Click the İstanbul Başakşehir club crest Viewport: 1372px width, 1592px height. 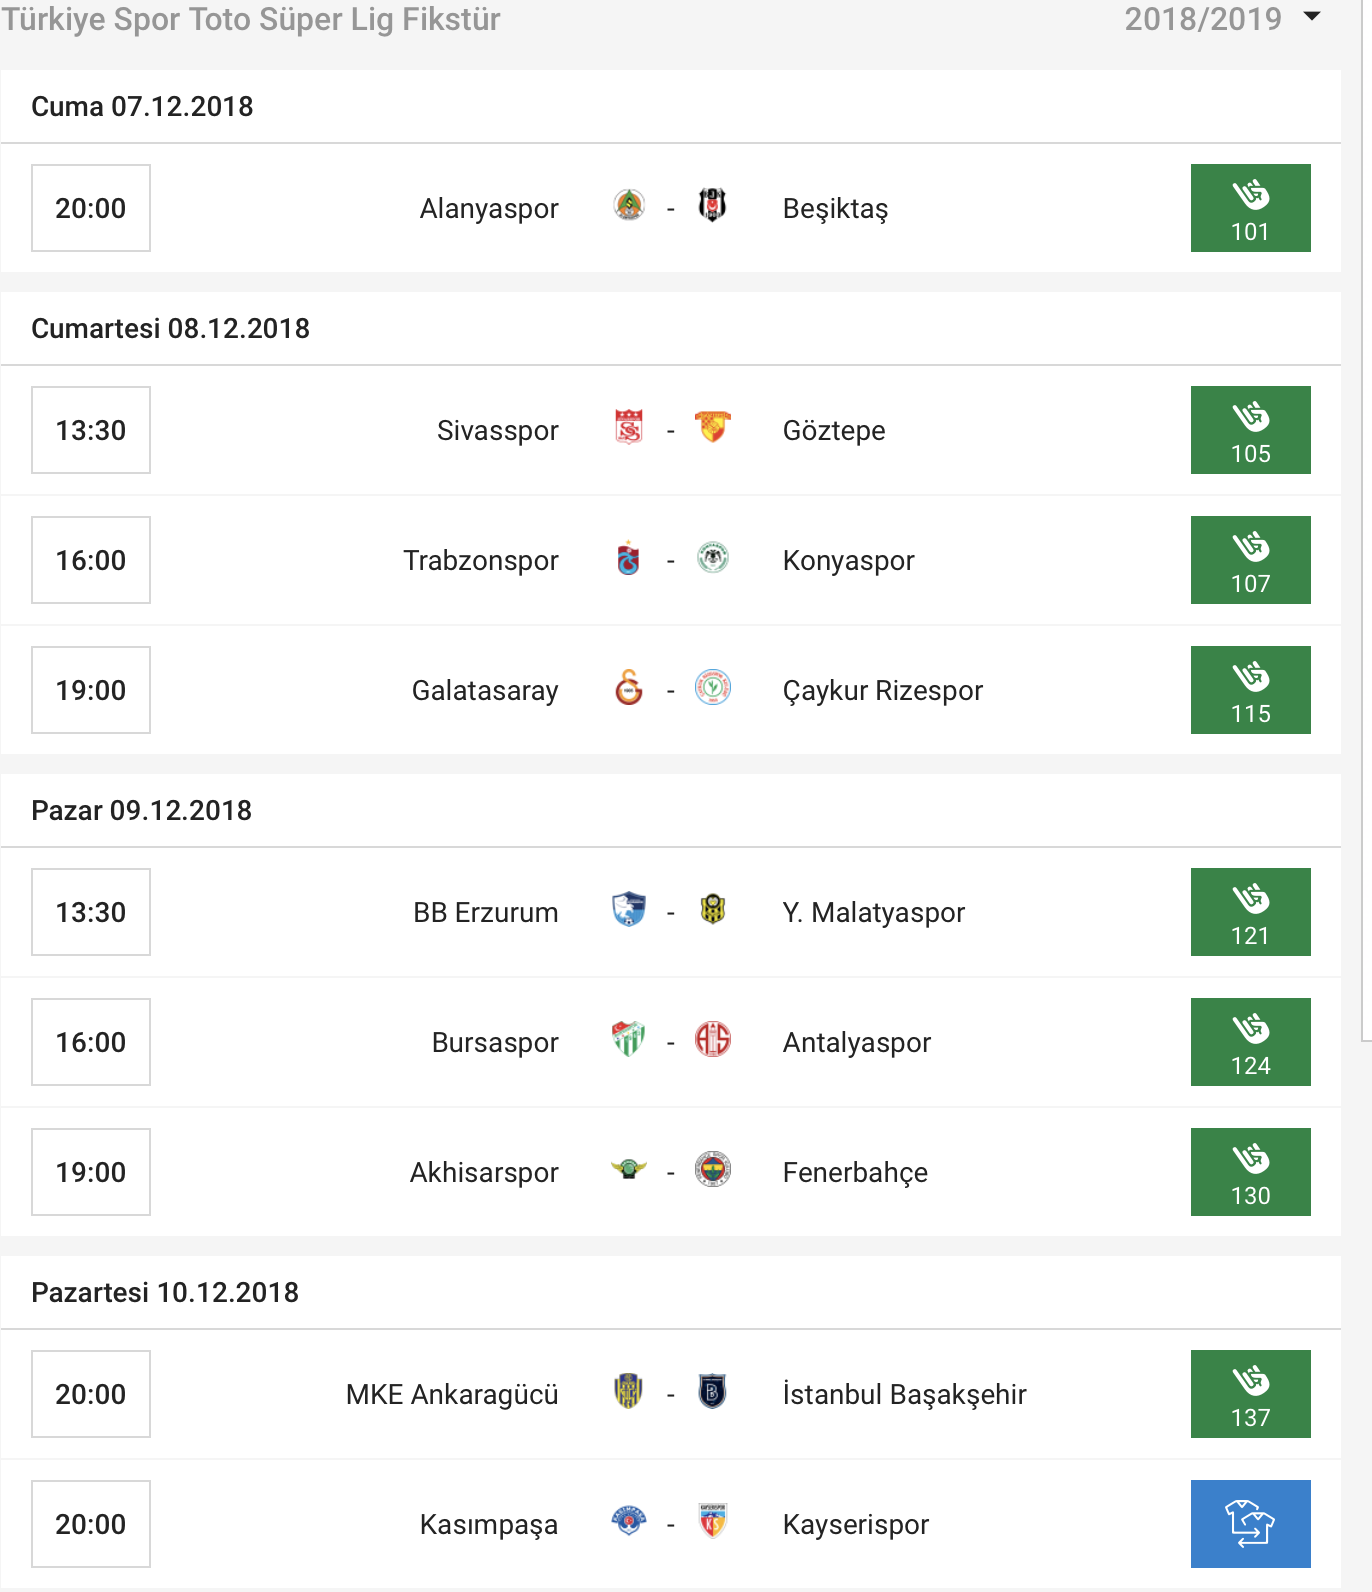pos(712,1392)
